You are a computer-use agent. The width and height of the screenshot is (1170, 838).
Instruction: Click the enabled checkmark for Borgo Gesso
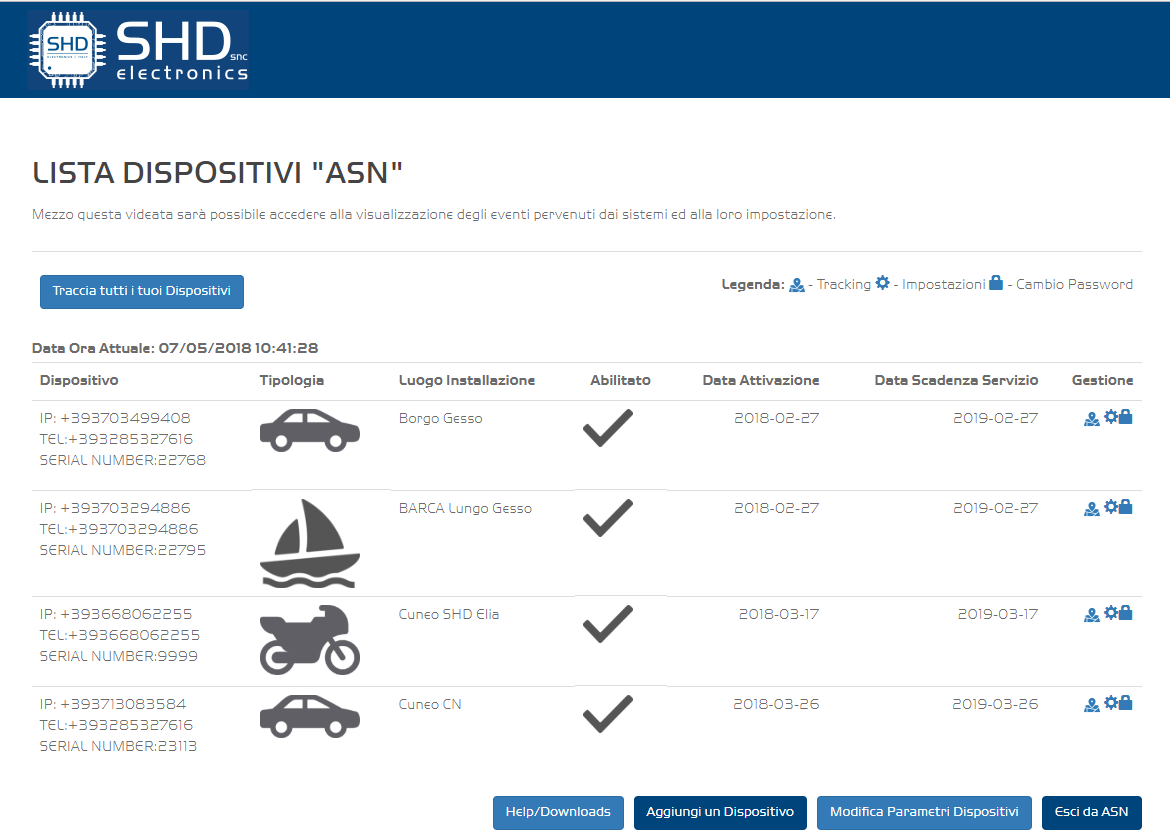pyautogui.click(x=607, y=428)
